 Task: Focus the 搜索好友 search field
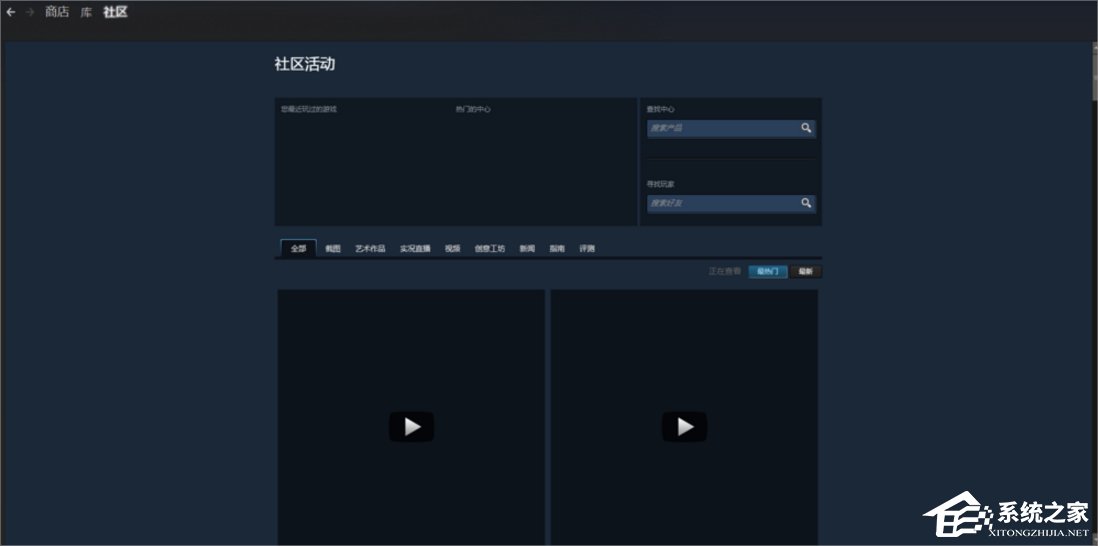[722, 203]
